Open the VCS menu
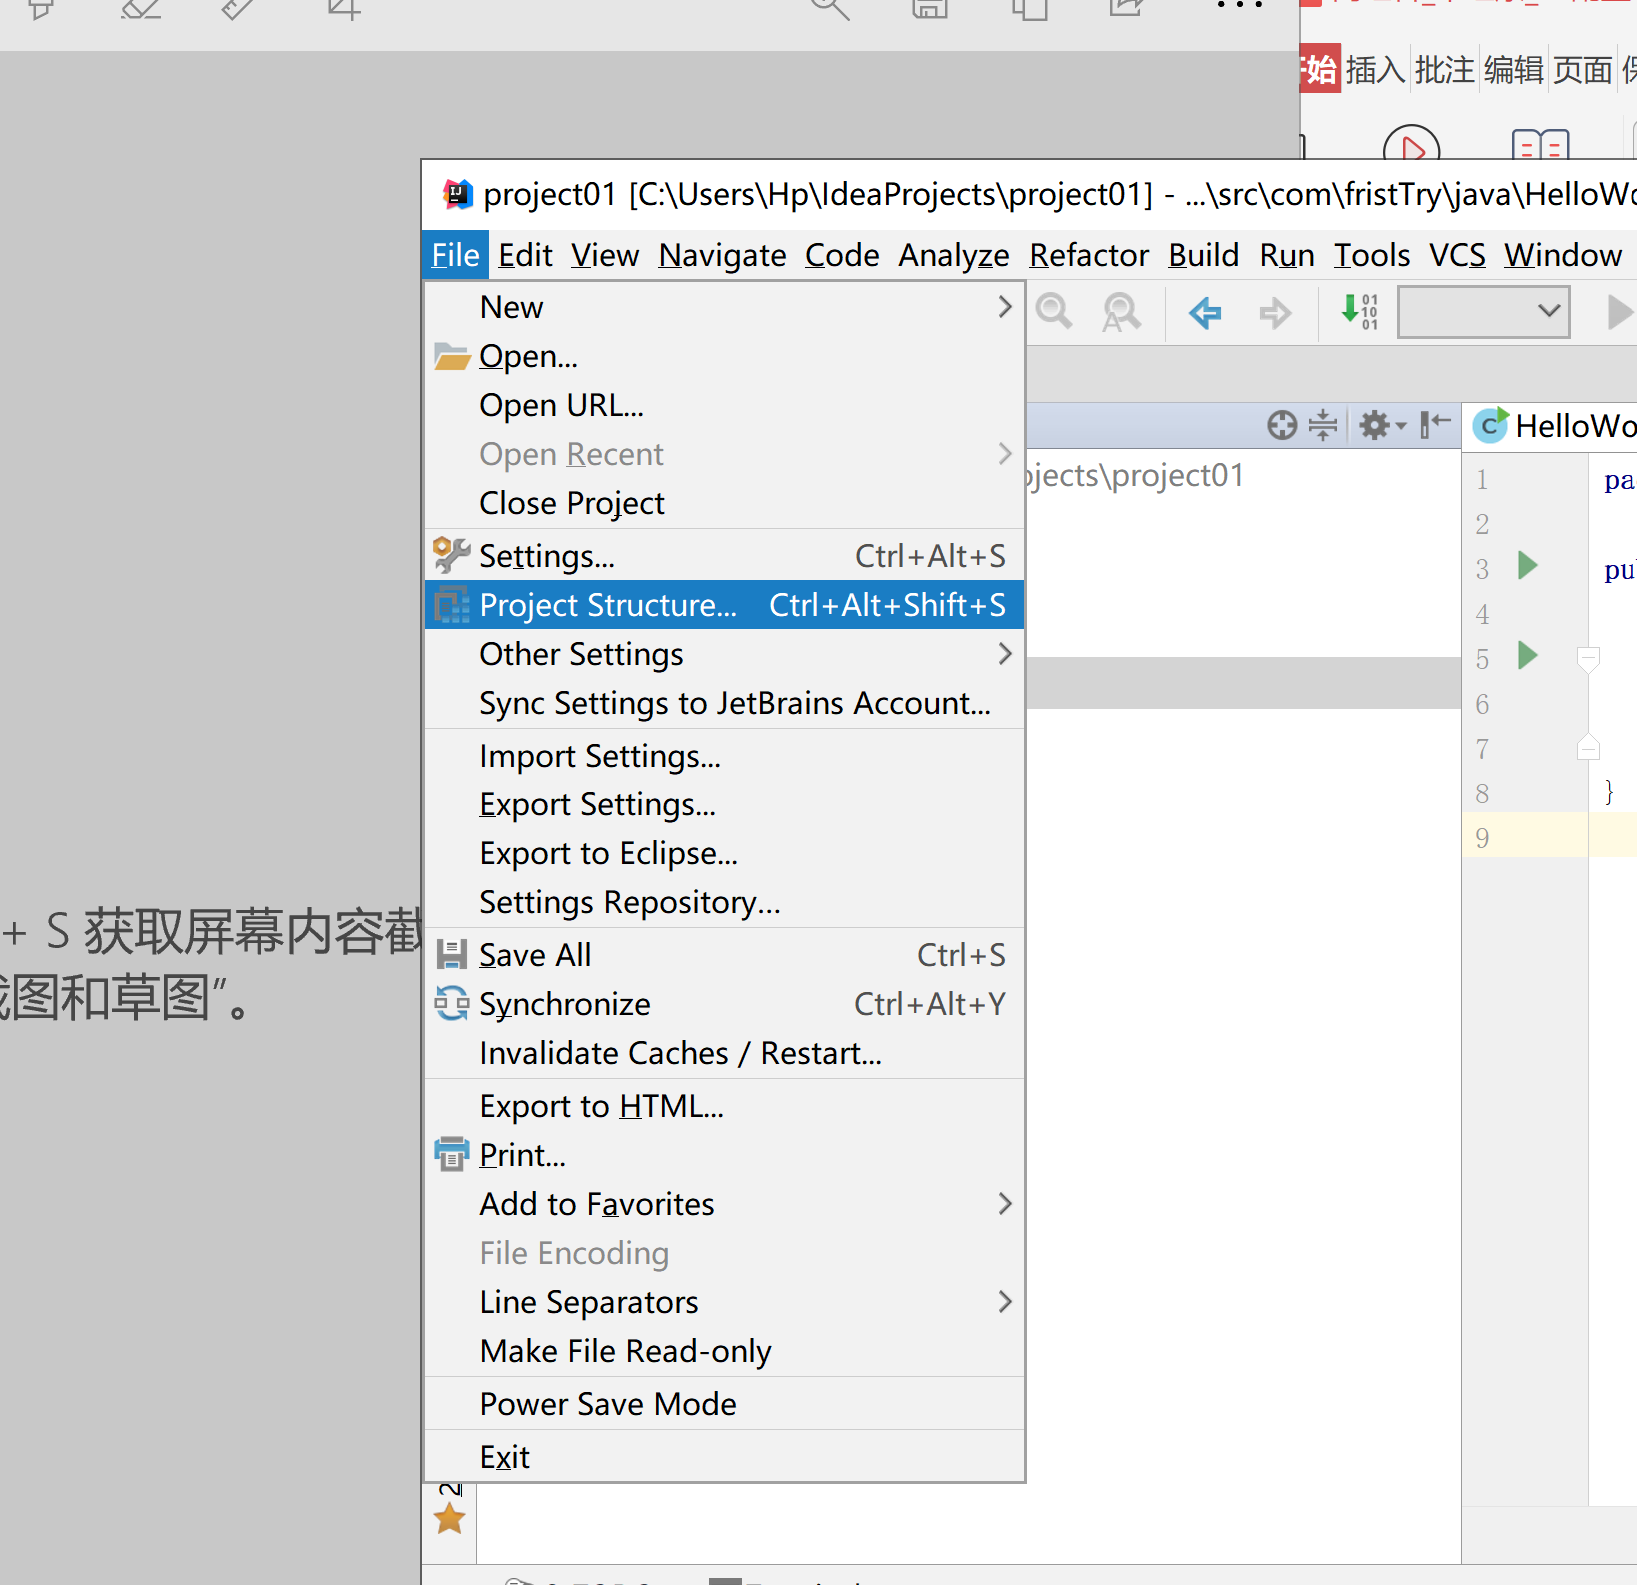This screenshot has width=1637, height=1585. point(1457,255)
